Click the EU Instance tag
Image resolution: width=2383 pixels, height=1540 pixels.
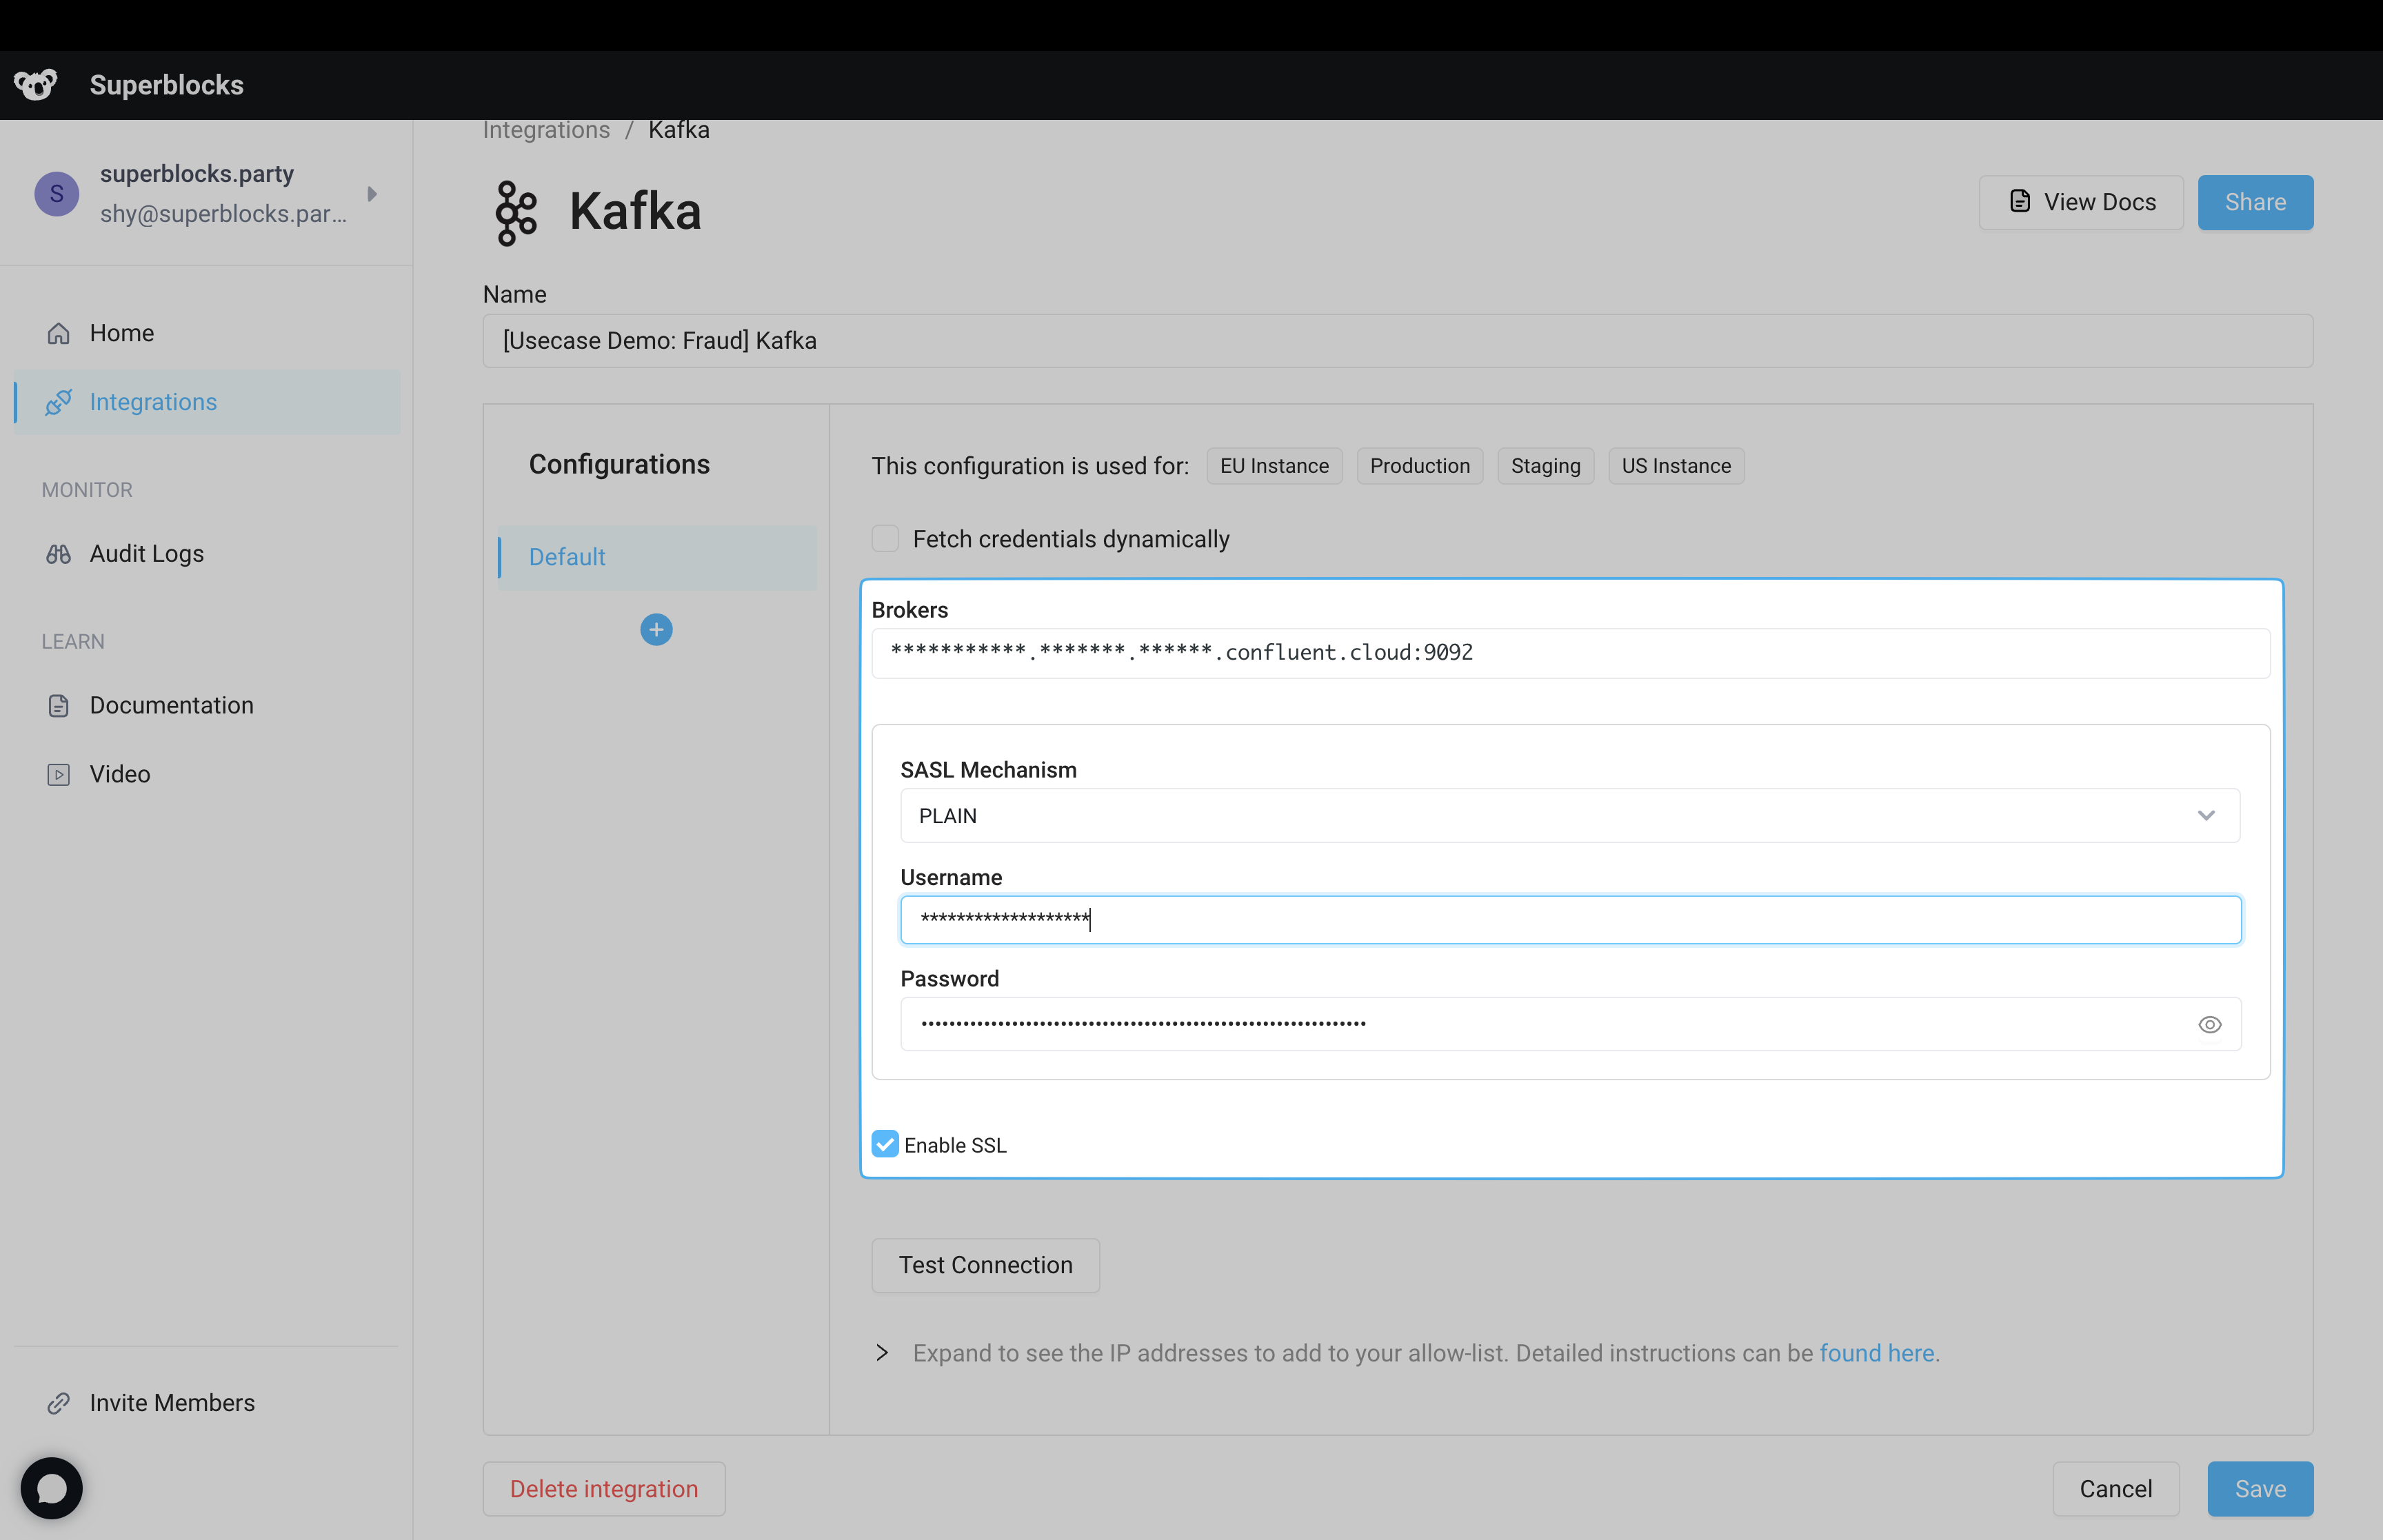tap(1274, 466)
